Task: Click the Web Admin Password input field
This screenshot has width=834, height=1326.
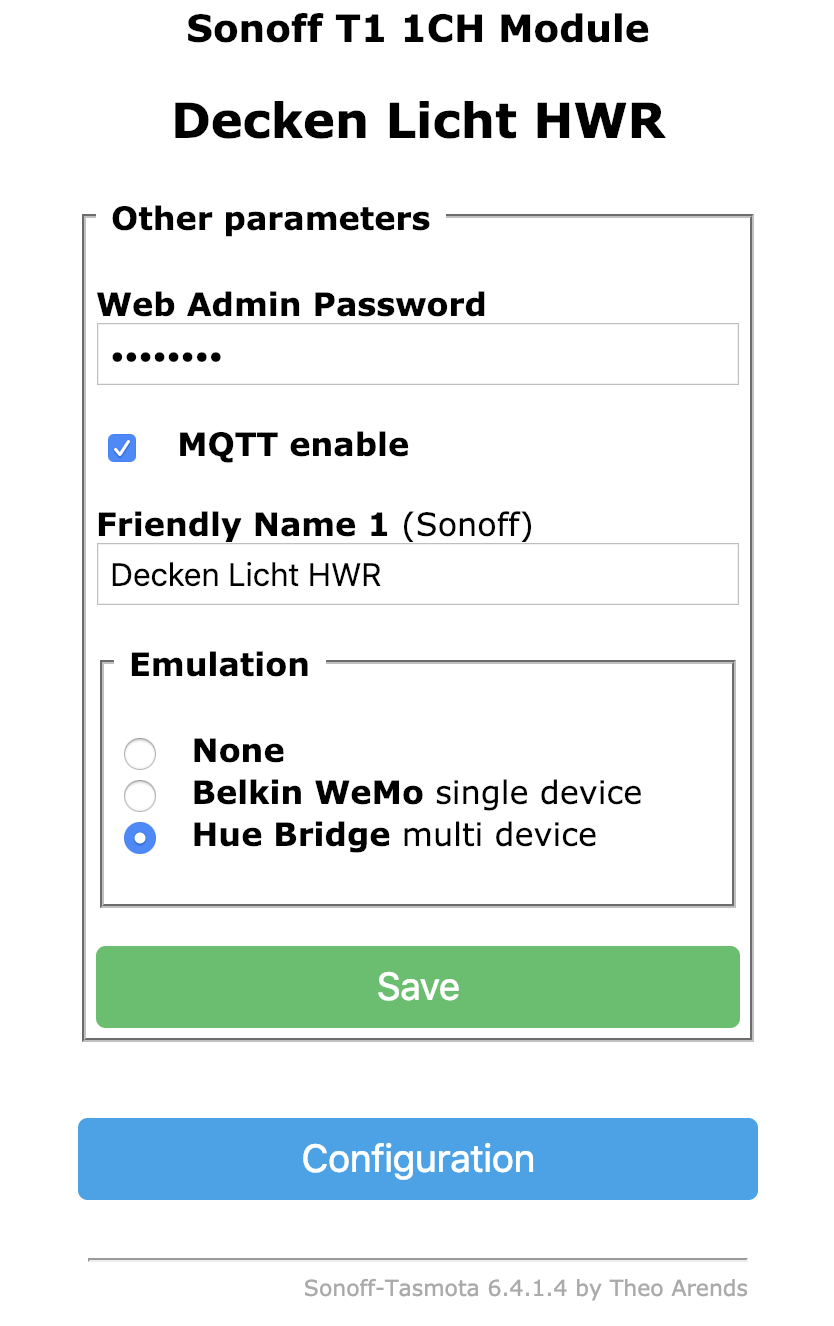Action: (x=417, y=354)
